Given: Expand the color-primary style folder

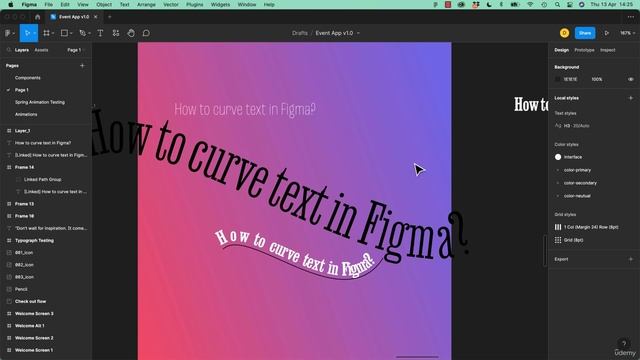Looking at the screenshot, I should (558, 170).
